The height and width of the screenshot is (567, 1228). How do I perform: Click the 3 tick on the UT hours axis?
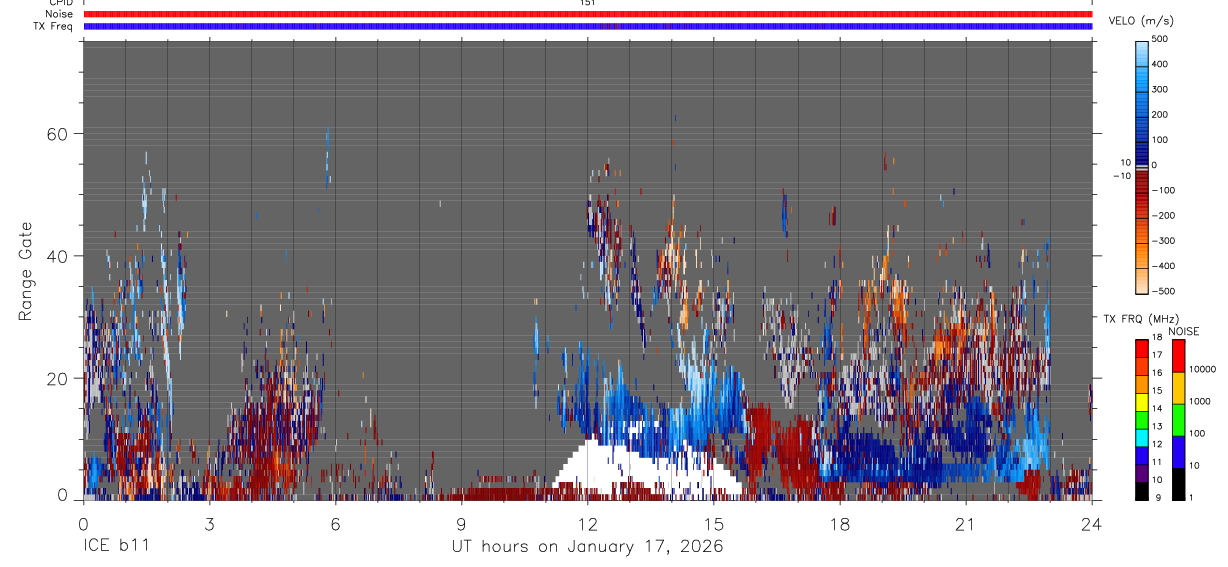click(210, 524)
